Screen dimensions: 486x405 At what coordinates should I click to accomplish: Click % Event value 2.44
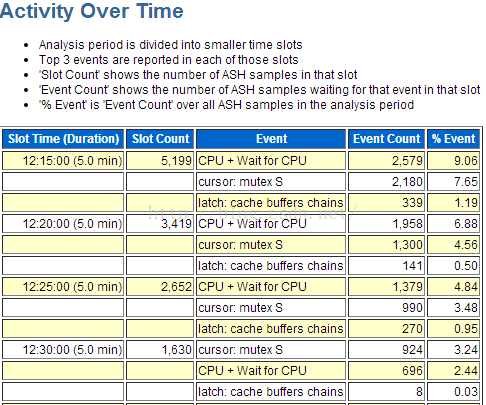pyautogui.click(x=466, y=371)
